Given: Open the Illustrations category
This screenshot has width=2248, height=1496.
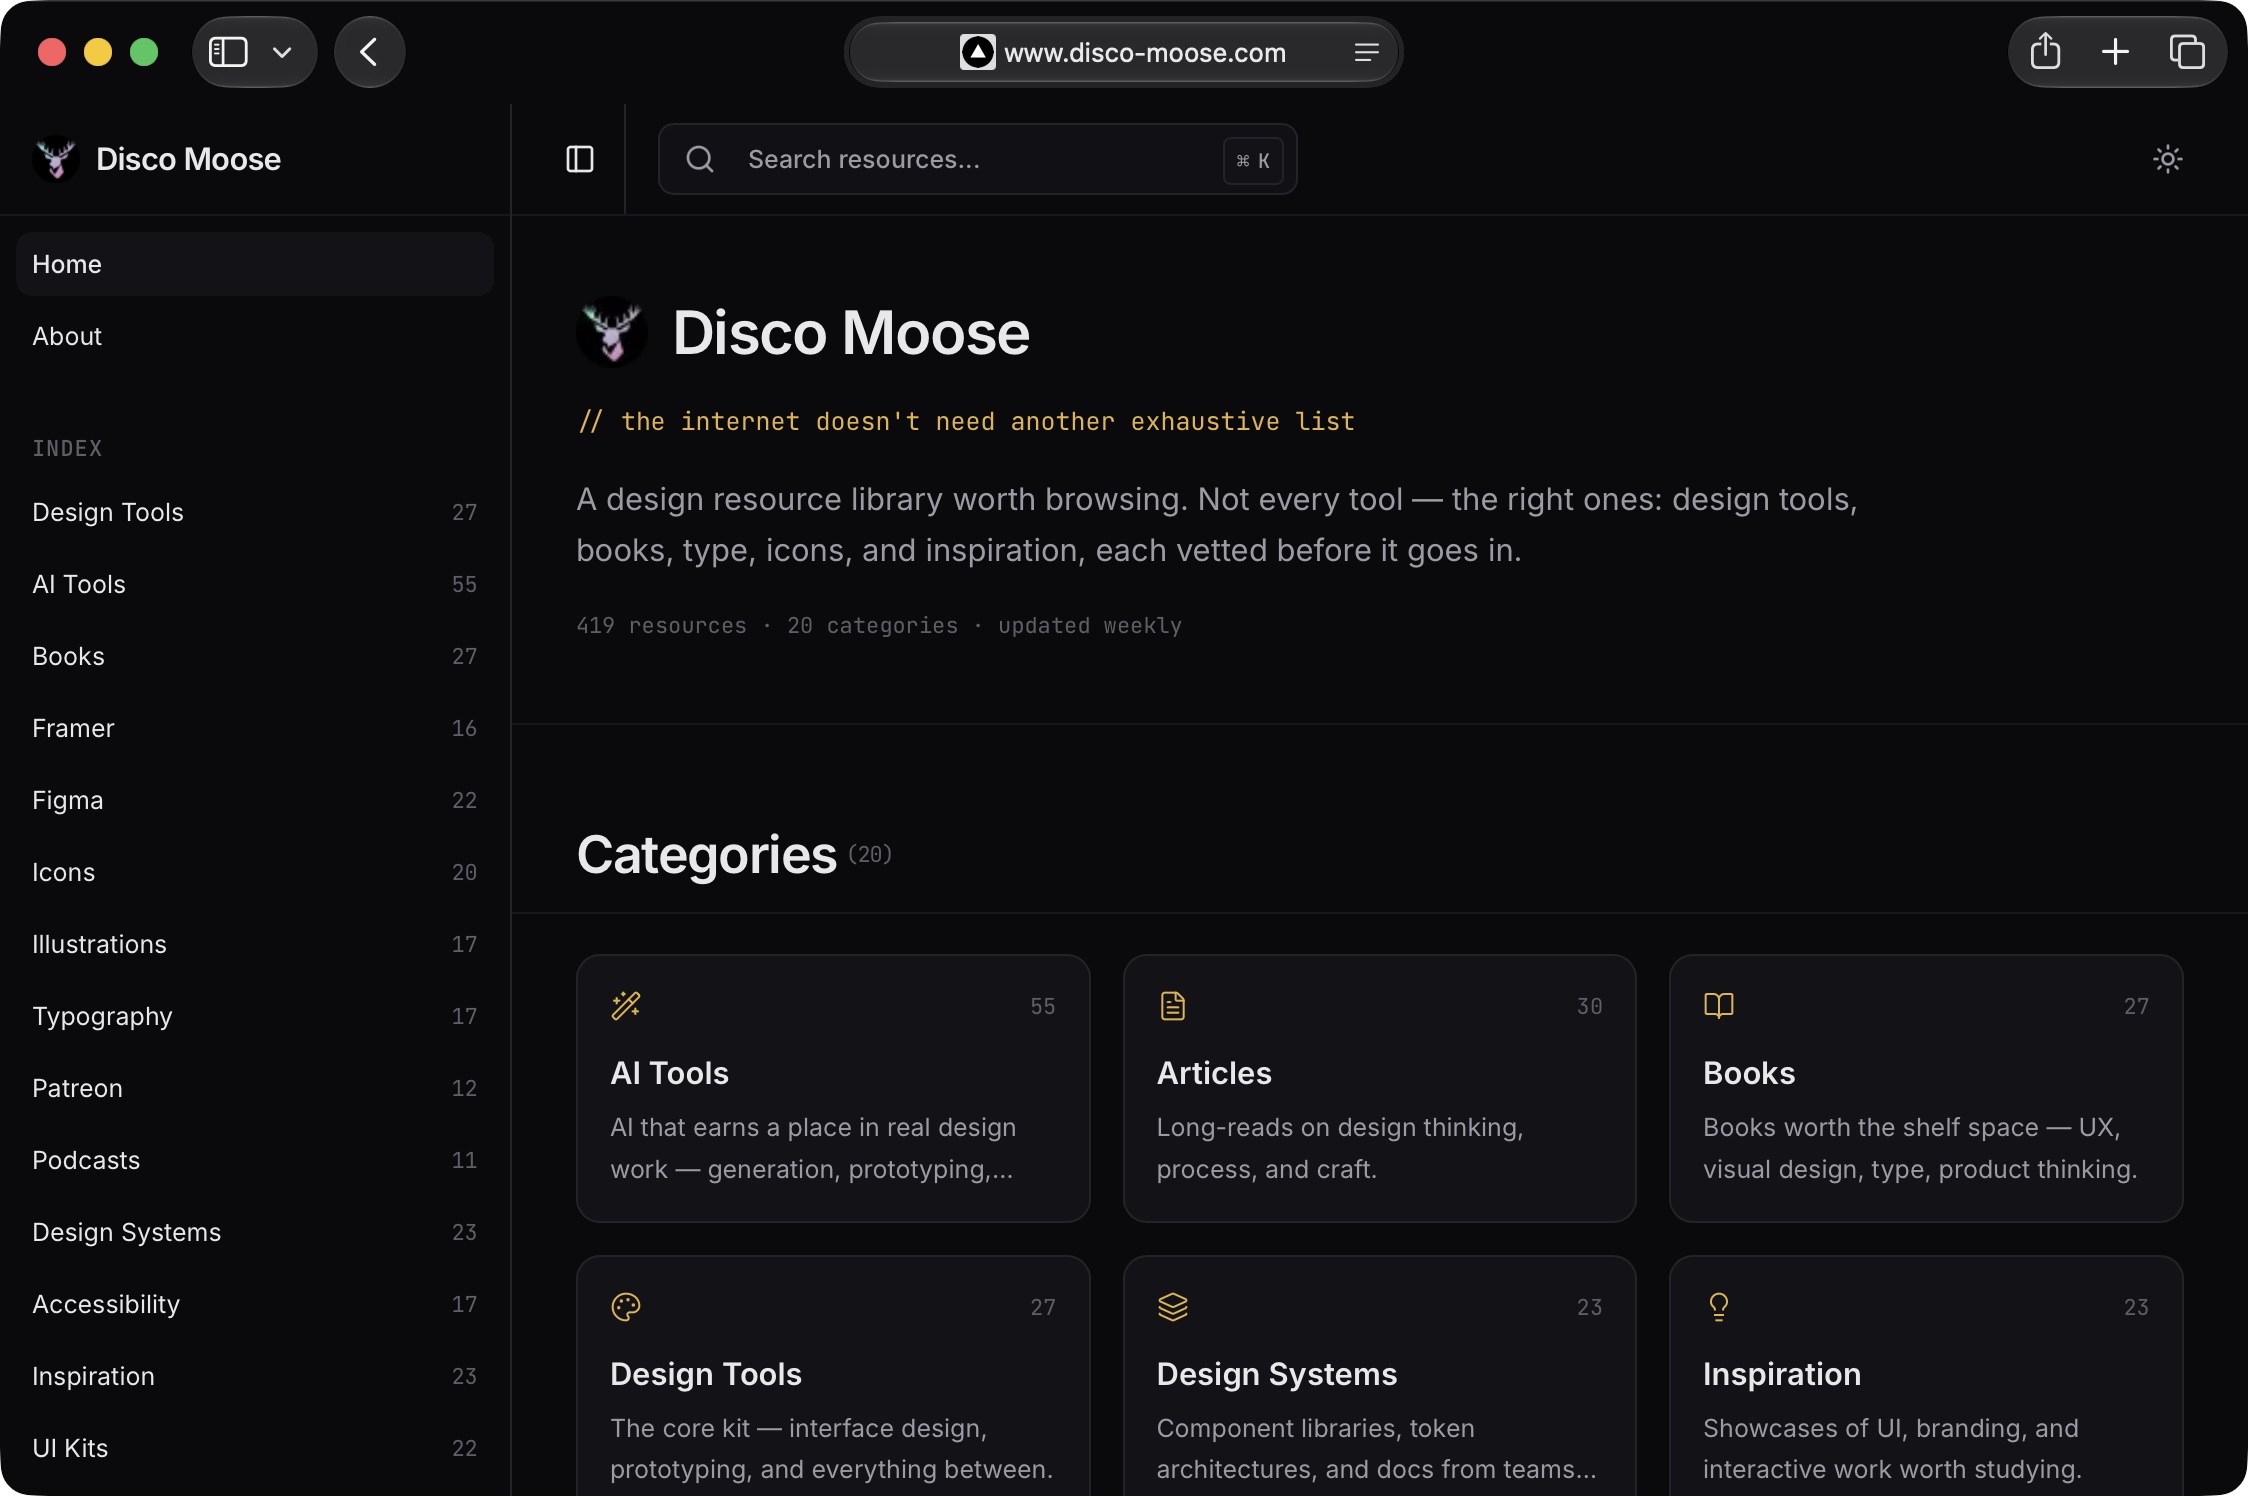Looking at the screenshot, I should (255, 944).
